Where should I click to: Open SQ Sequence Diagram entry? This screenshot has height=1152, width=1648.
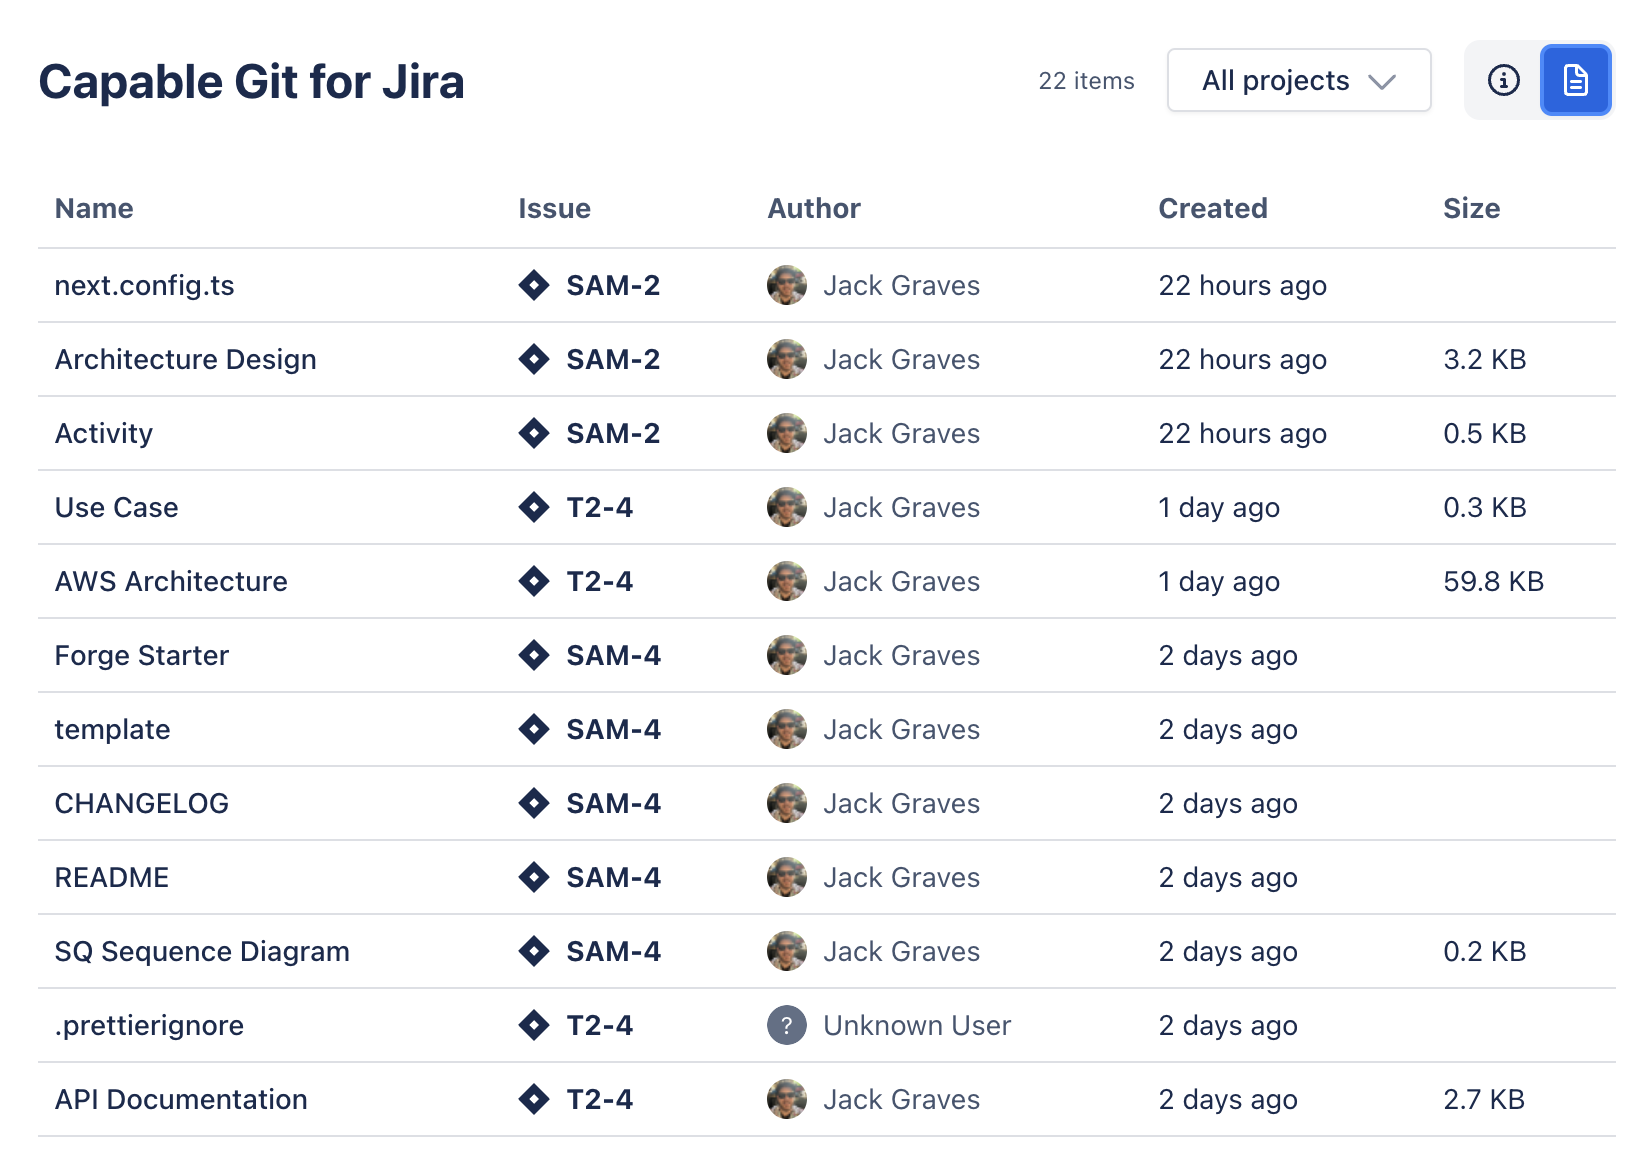[202, 951]
